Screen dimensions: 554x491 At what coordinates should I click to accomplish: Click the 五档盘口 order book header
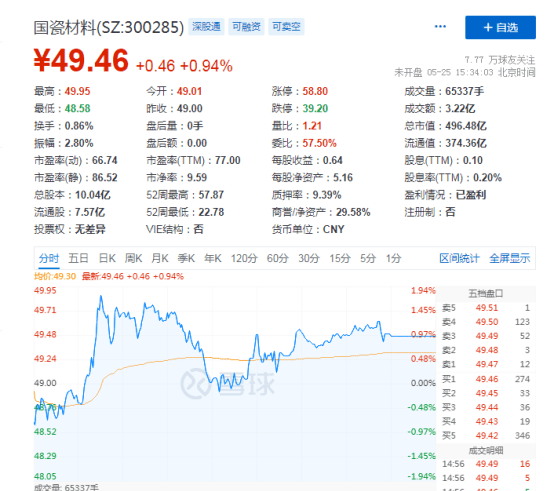[x=486, y=293]
